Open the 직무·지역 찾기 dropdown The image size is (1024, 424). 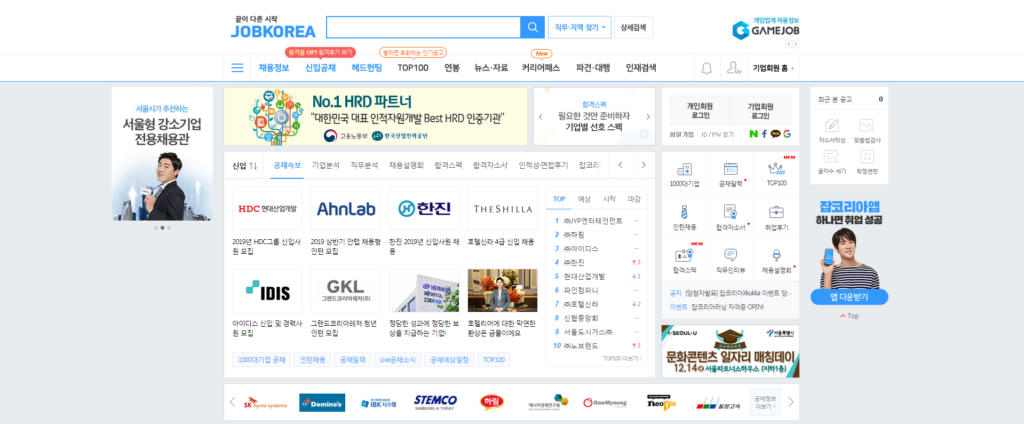[x=580, y=27]
